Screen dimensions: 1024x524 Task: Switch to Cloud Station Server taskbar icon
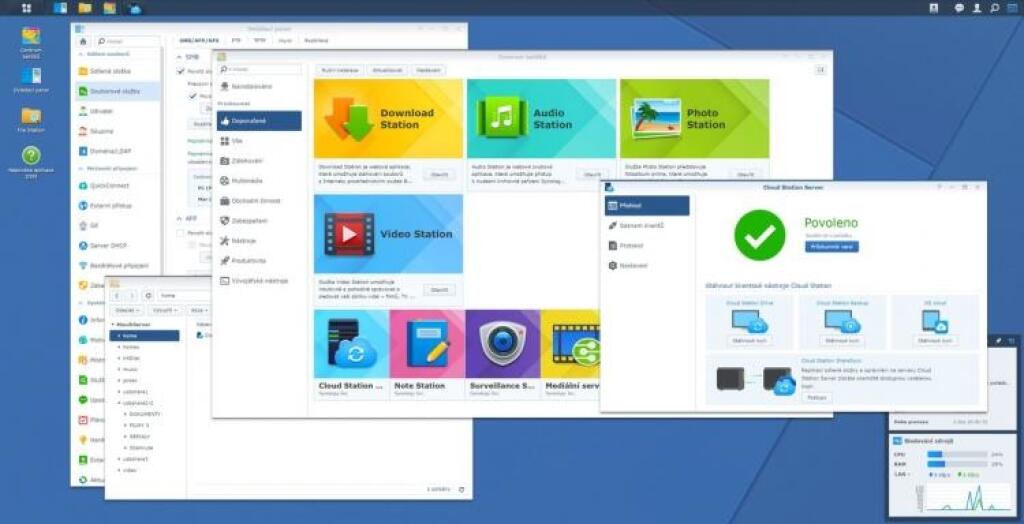click(x=135, y=8)
